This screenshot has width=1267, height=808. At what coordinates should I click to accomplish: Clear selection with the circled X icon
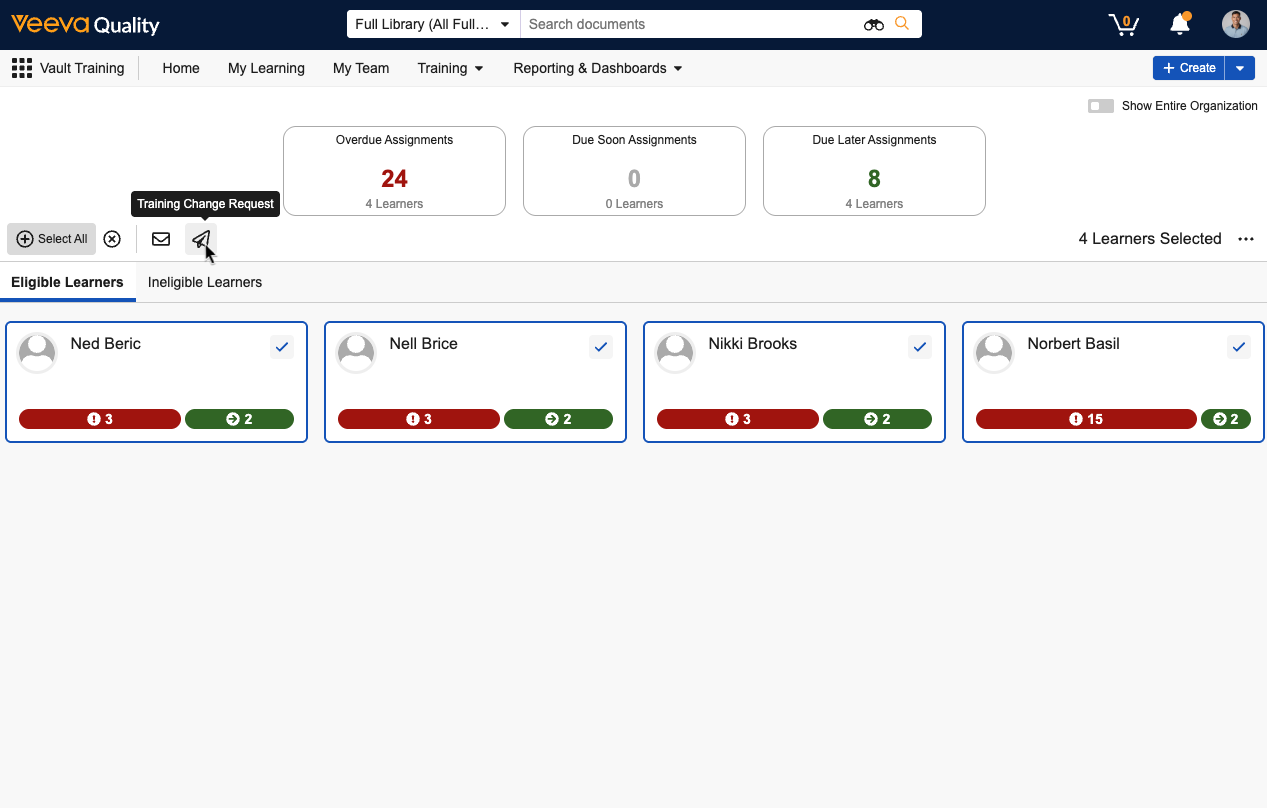(x=112, y=239)
